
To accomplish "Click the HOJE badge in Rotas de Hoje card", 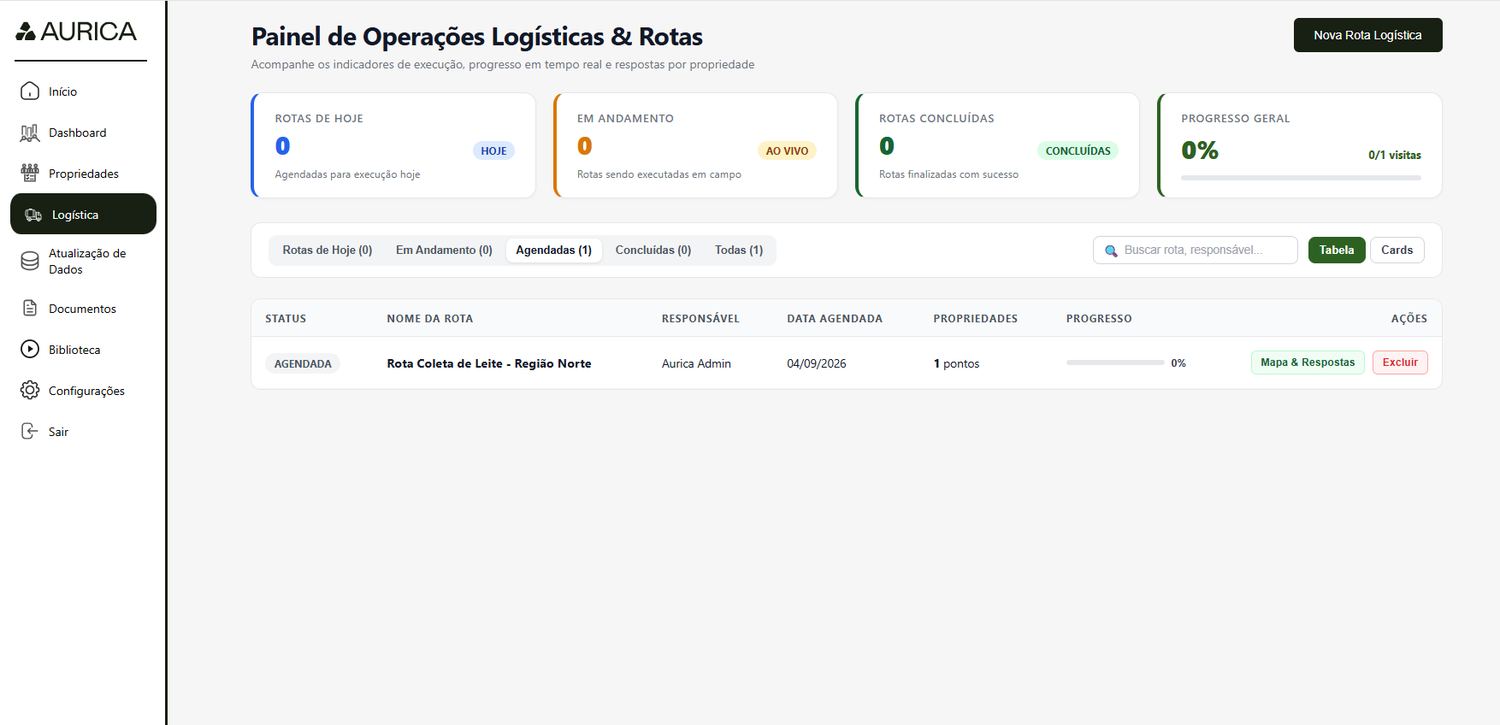I will point(494,151).
